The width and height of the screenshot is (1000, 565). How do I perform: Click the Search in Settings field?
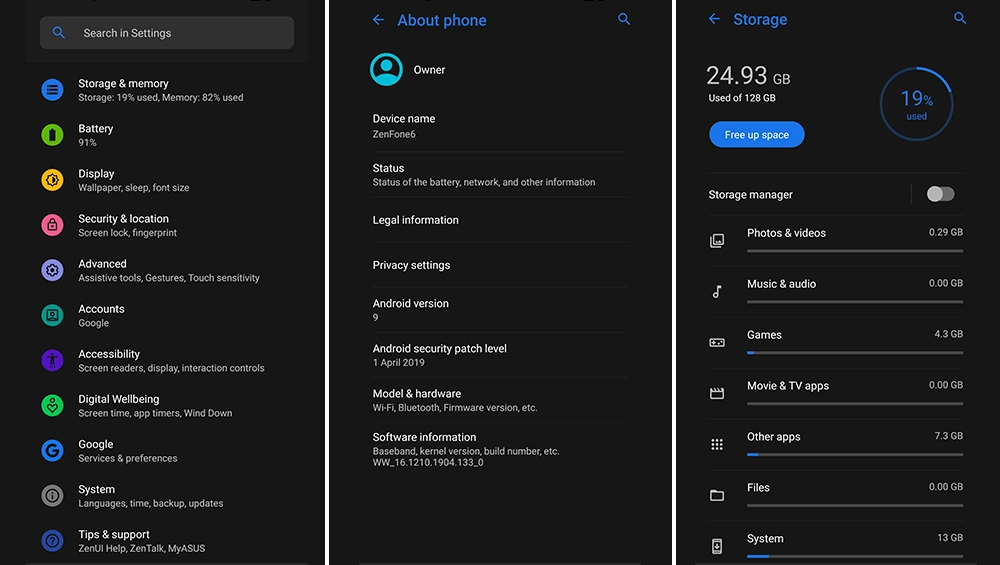point(167,33)
